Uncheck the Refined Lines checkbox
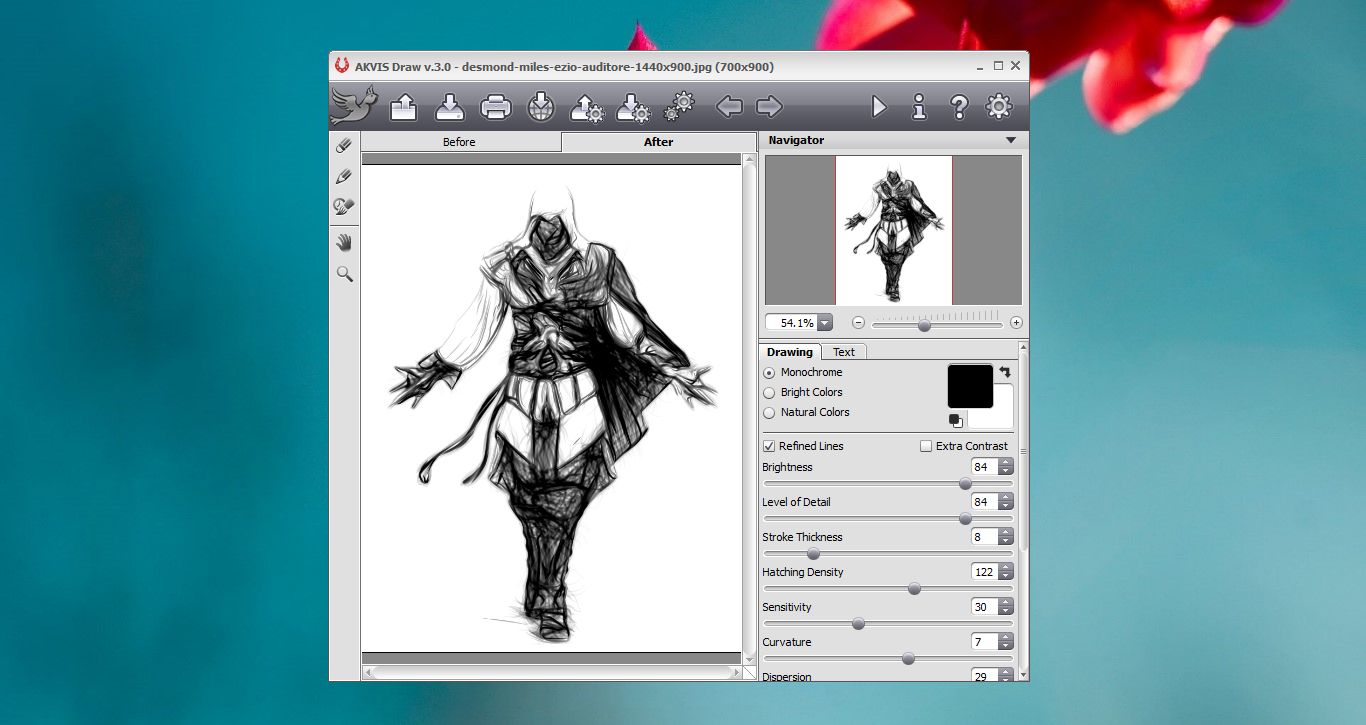Viewport: 1366px width, 725px height. (769, 446)
